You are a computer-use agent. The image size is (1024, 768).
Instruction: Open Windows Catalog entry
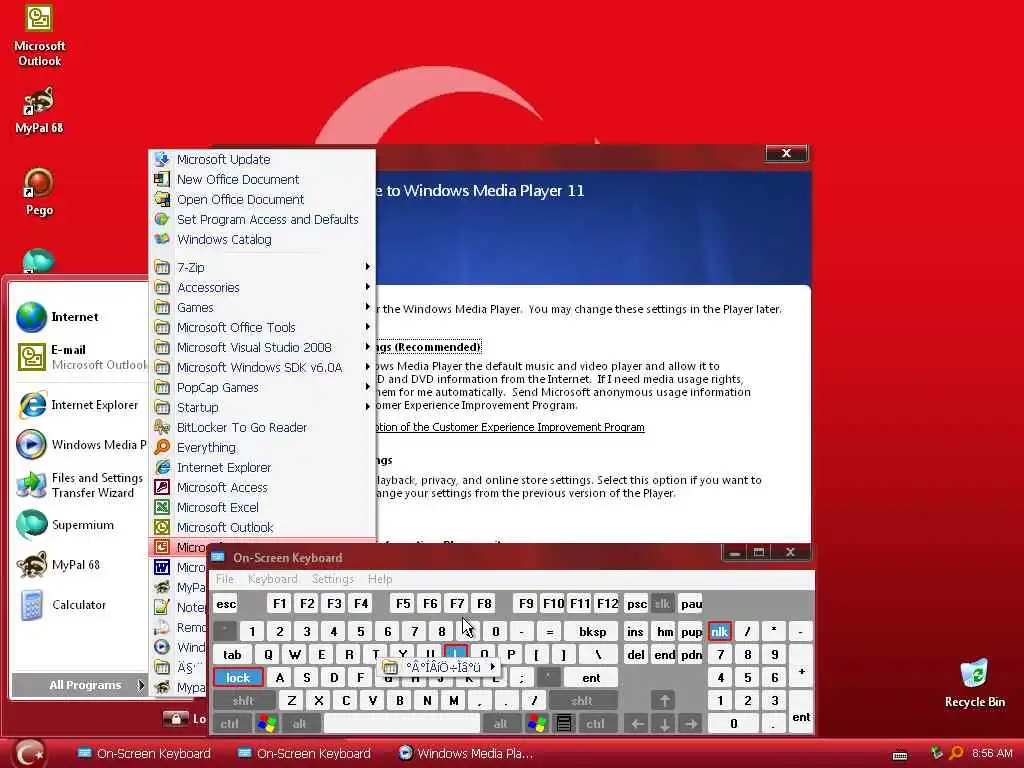[263, 240]
